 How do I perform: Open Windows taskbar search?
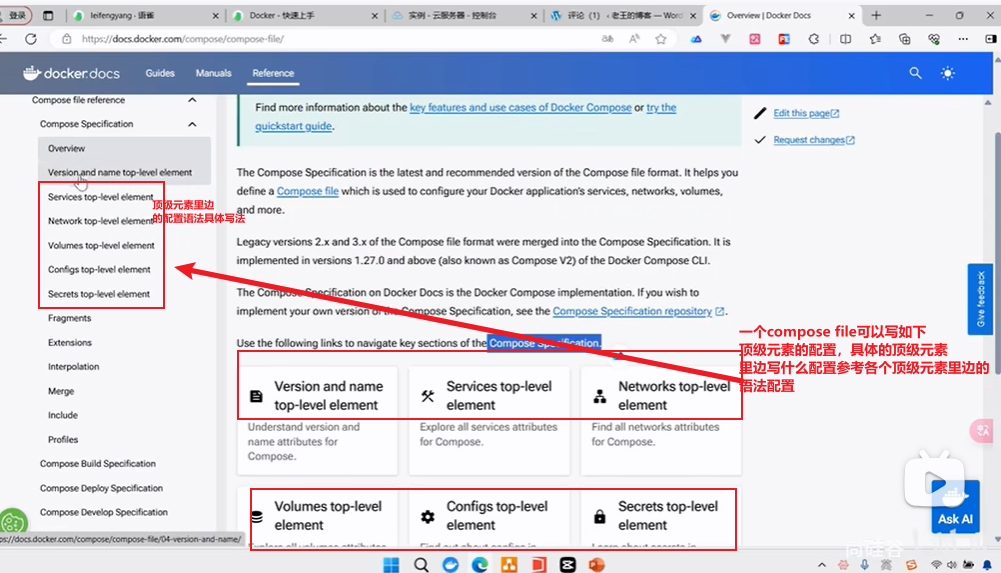click(421, 564)
